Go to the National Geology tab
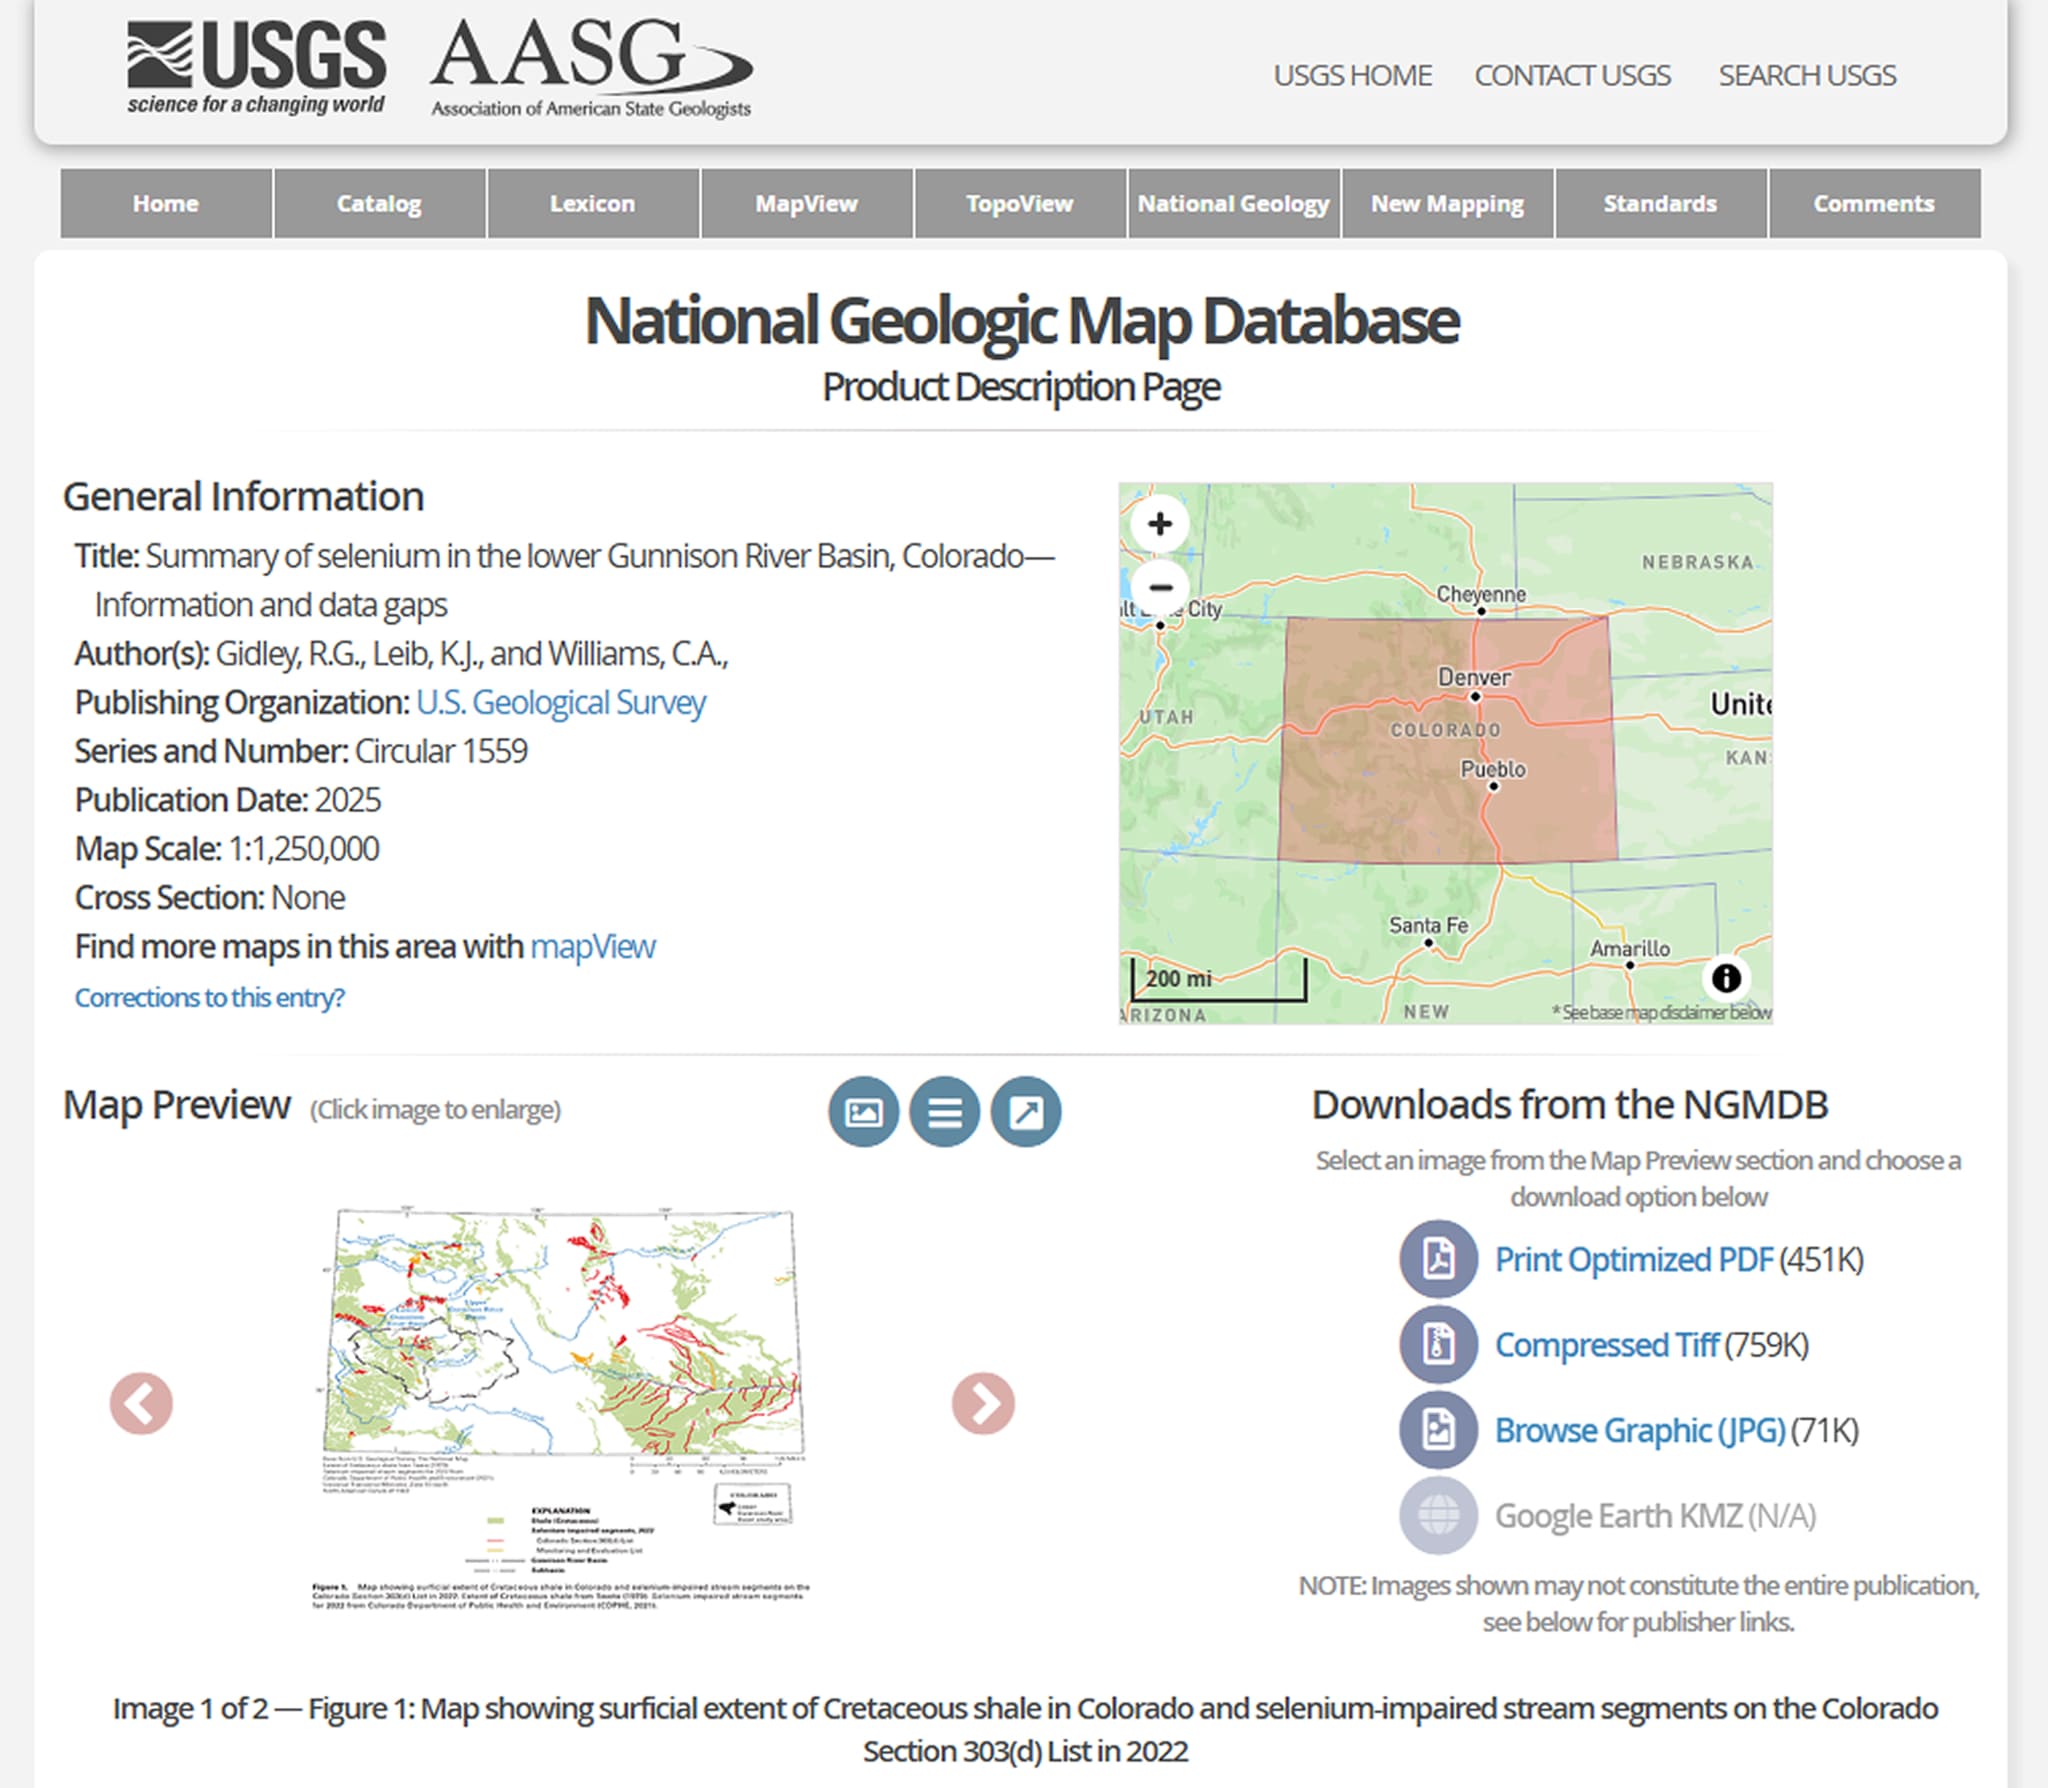 pyautogui.click(x=1233, y=203)
